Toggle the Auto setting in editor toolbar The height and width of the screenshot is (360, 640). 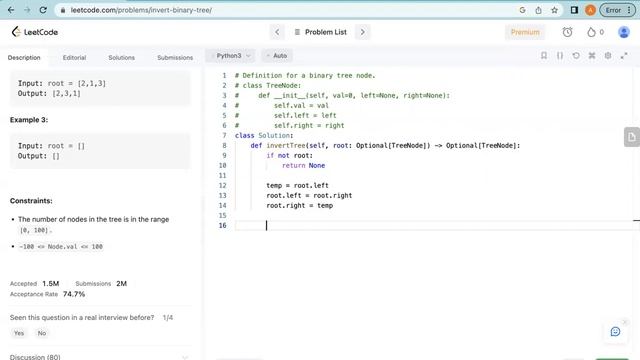pyautogui.click(x=277, y=56)
